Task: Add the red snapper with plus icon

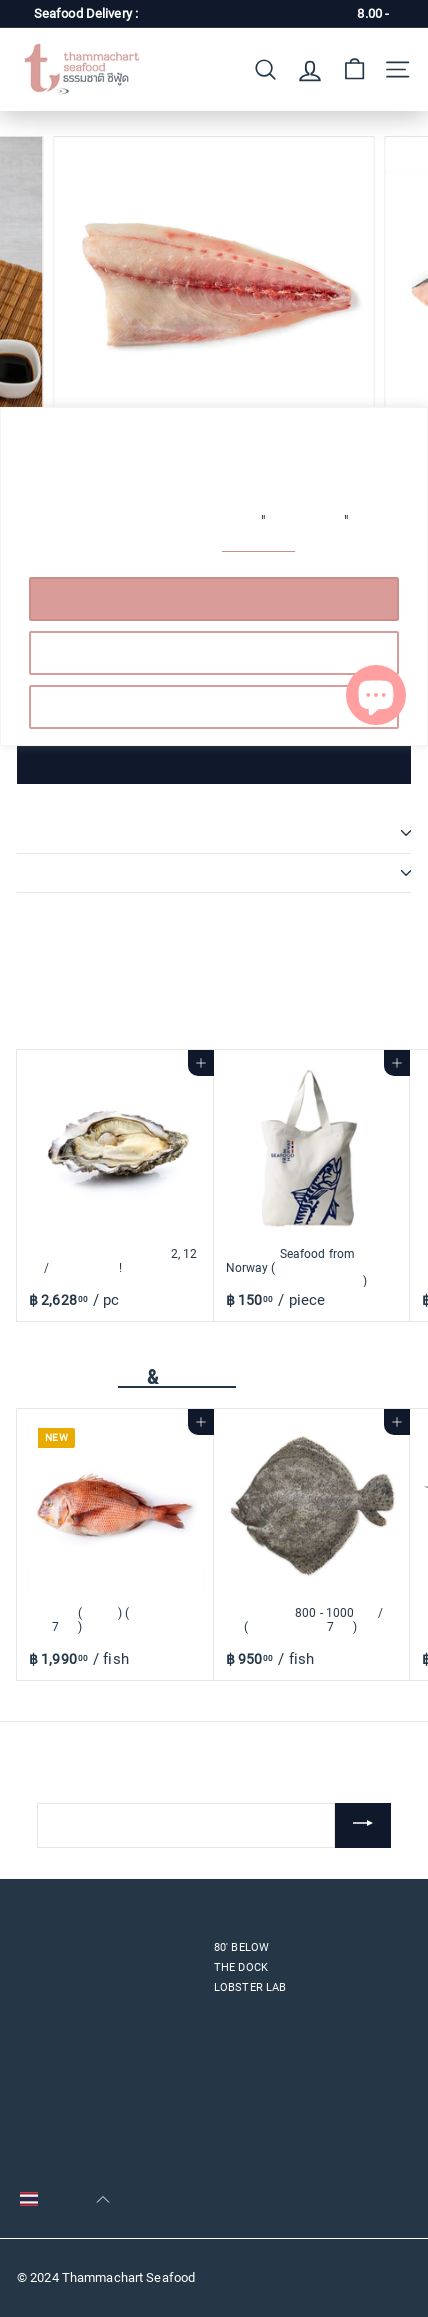Action: coord(200,1422)
